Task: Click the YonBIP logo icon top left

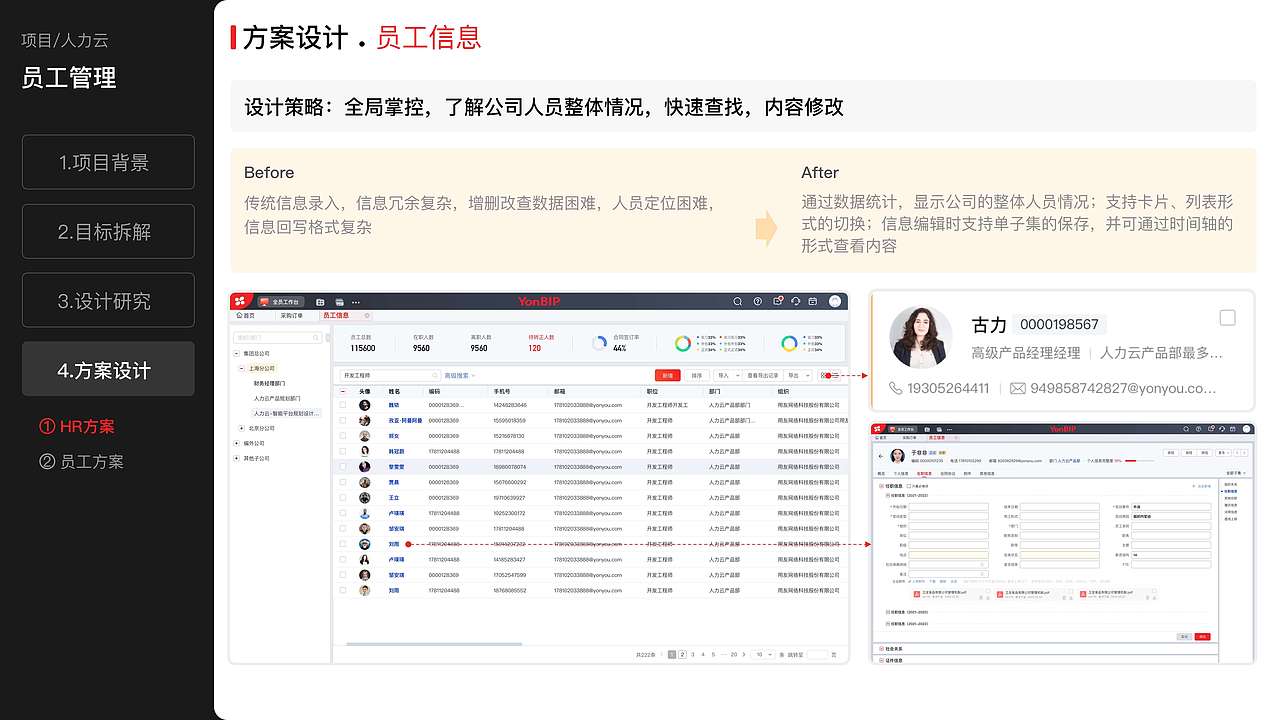Action: coord(240,301)
